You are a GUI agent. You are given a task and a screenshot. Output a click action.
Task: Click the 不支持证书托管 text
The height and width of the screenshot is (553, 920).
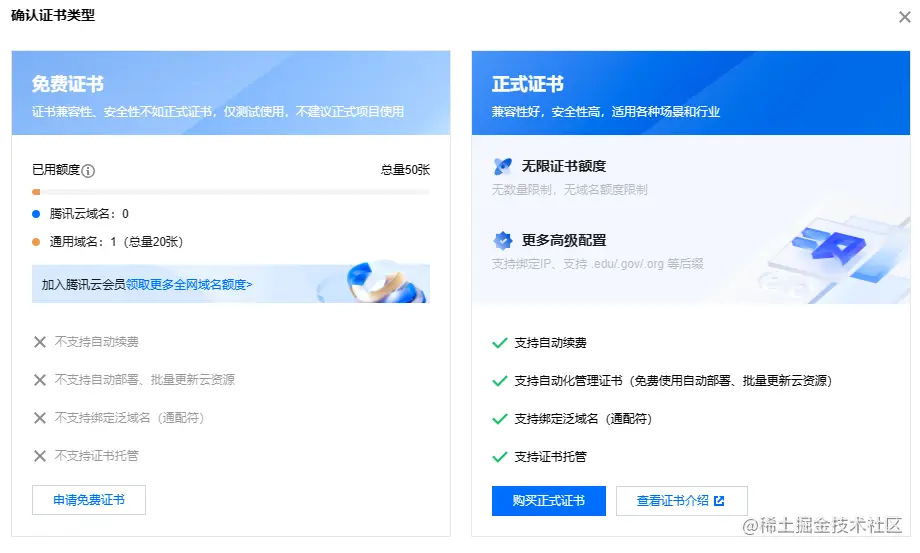[x=96, y=456]
